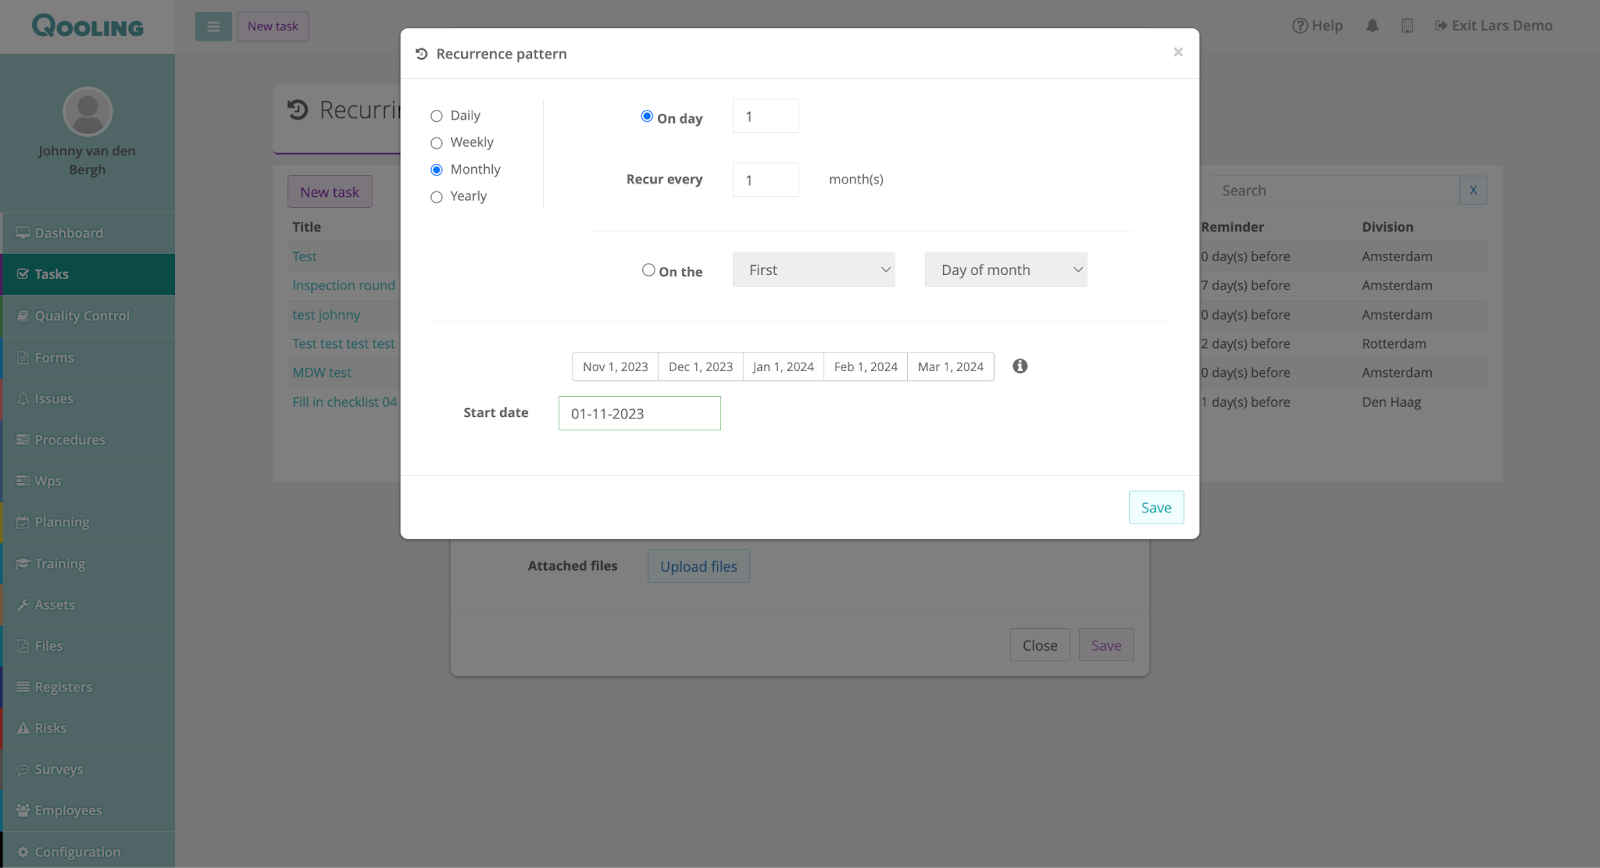Image resolution: width=1600 pixels, height=868 pixels.
Task: Click the On day number field
Action: (766, 116)
